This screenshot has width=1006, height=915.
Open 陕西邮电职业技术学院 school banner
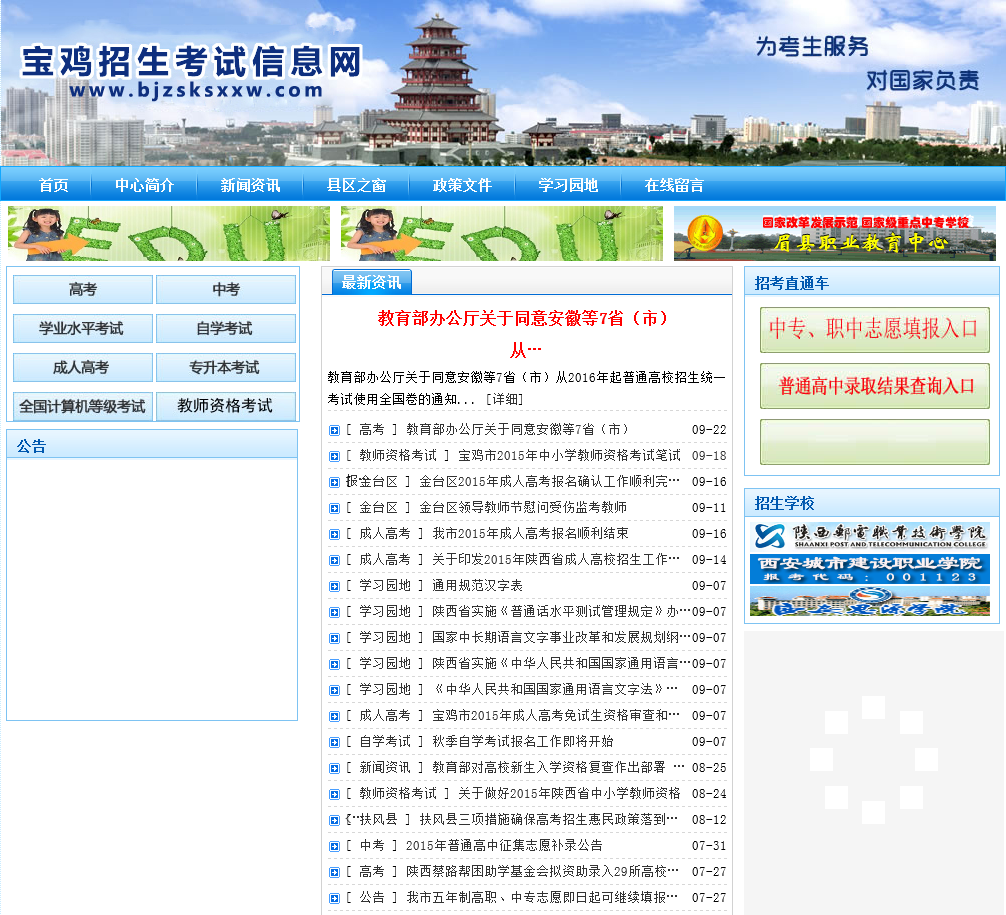pos(870,536)
